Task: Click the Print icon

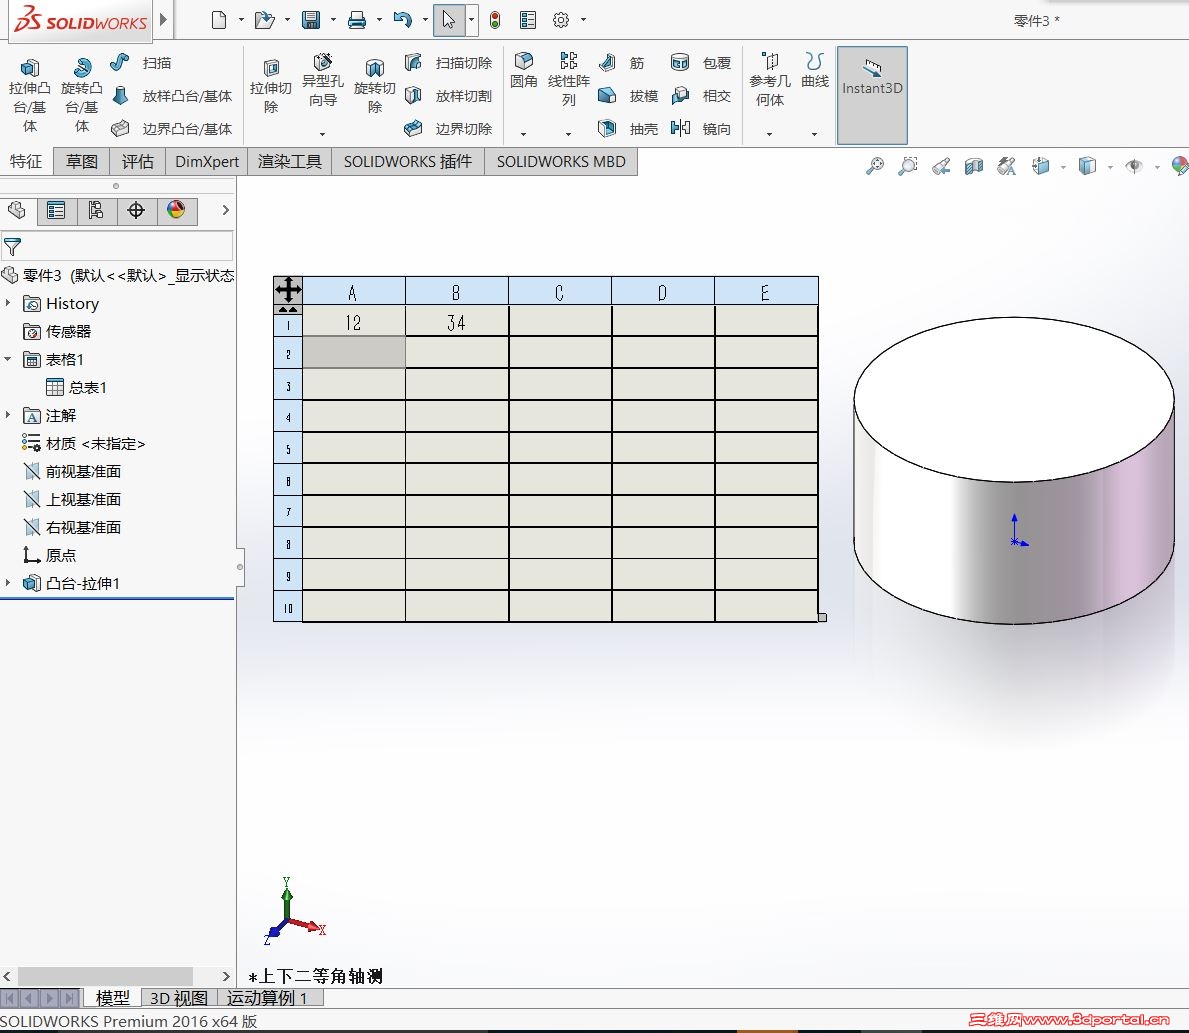Action: coord(356,20)
